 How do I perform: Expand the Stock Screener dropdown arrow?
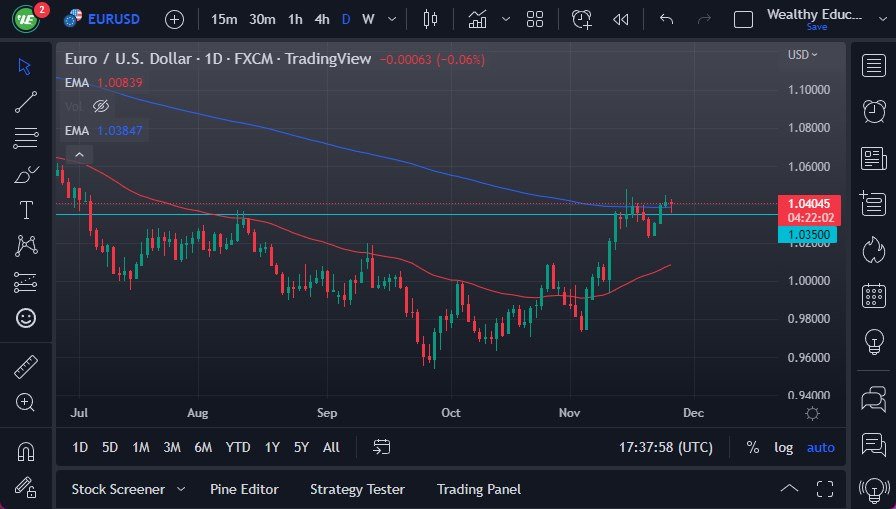pos(181,489)
